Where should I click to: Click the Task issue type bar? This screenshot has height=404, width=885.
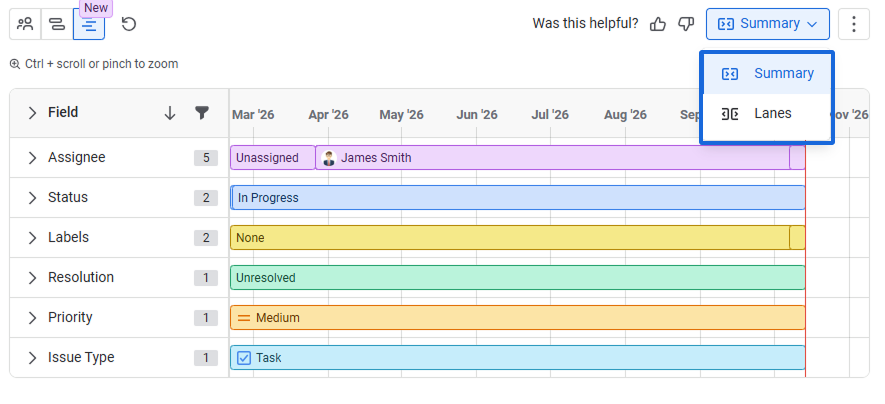(x=518, y=358)
